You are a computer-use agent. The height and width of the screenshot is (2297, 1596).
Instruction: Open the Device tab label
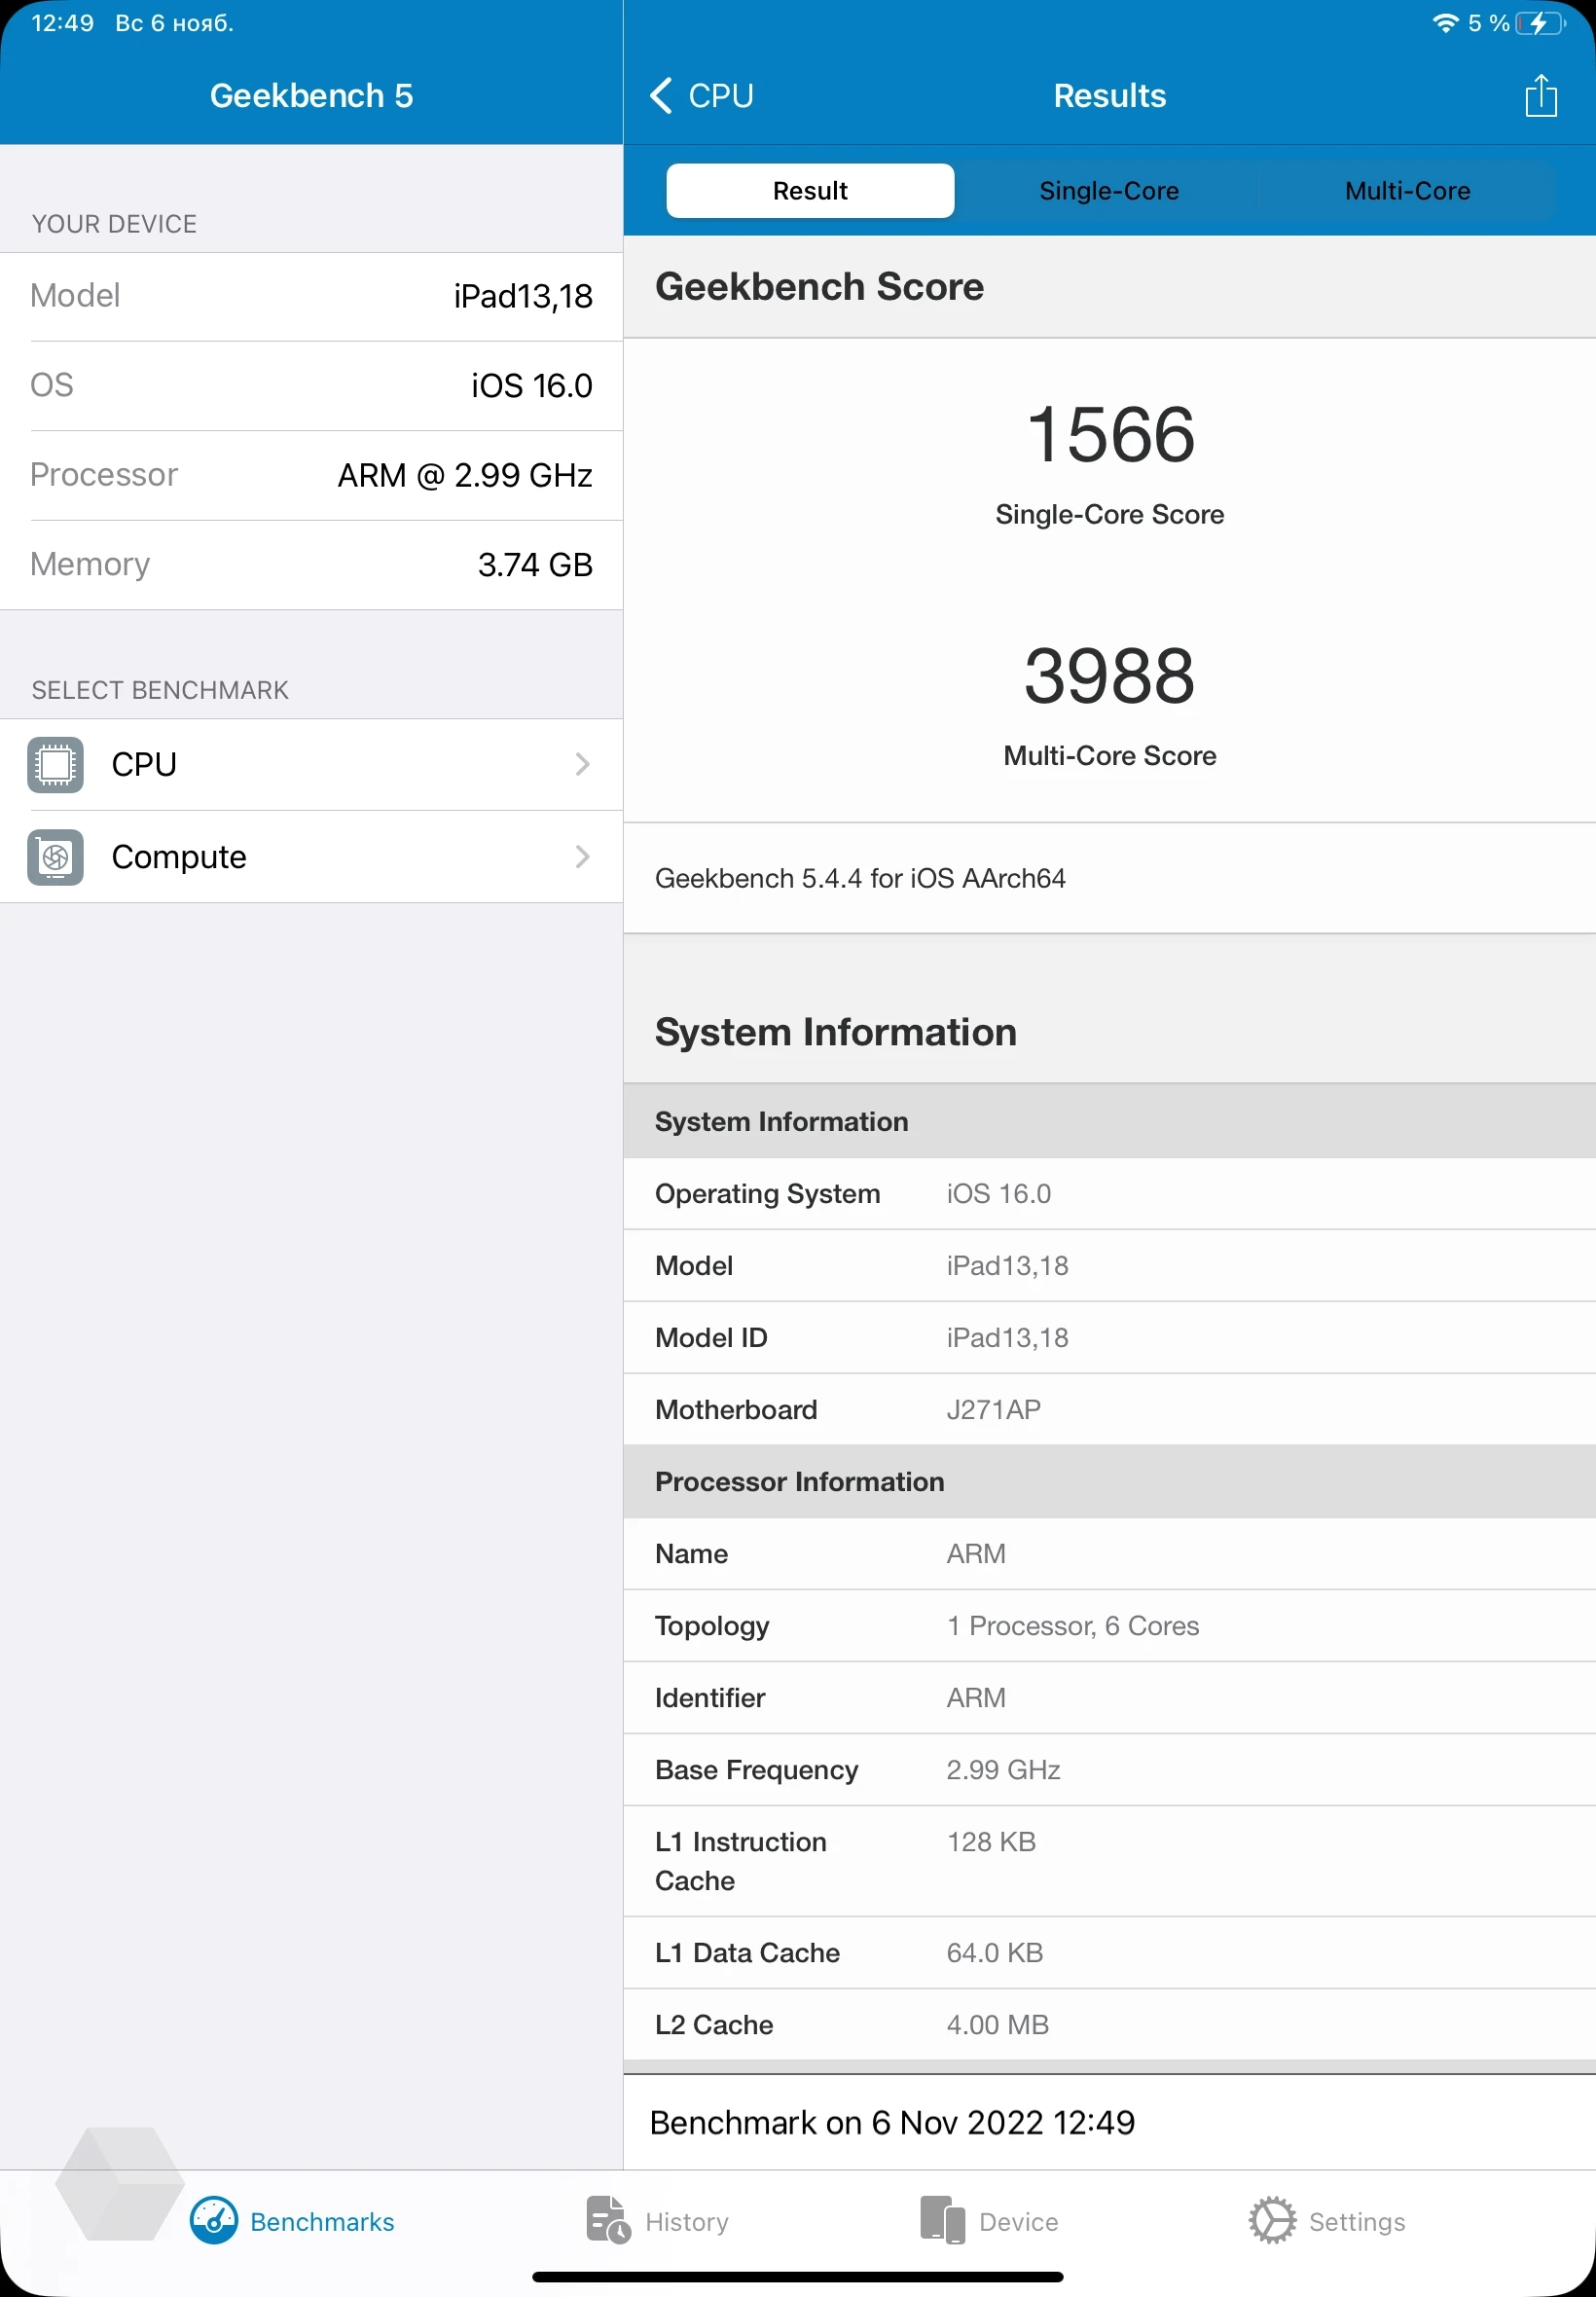click(x=1018, y=2221)
